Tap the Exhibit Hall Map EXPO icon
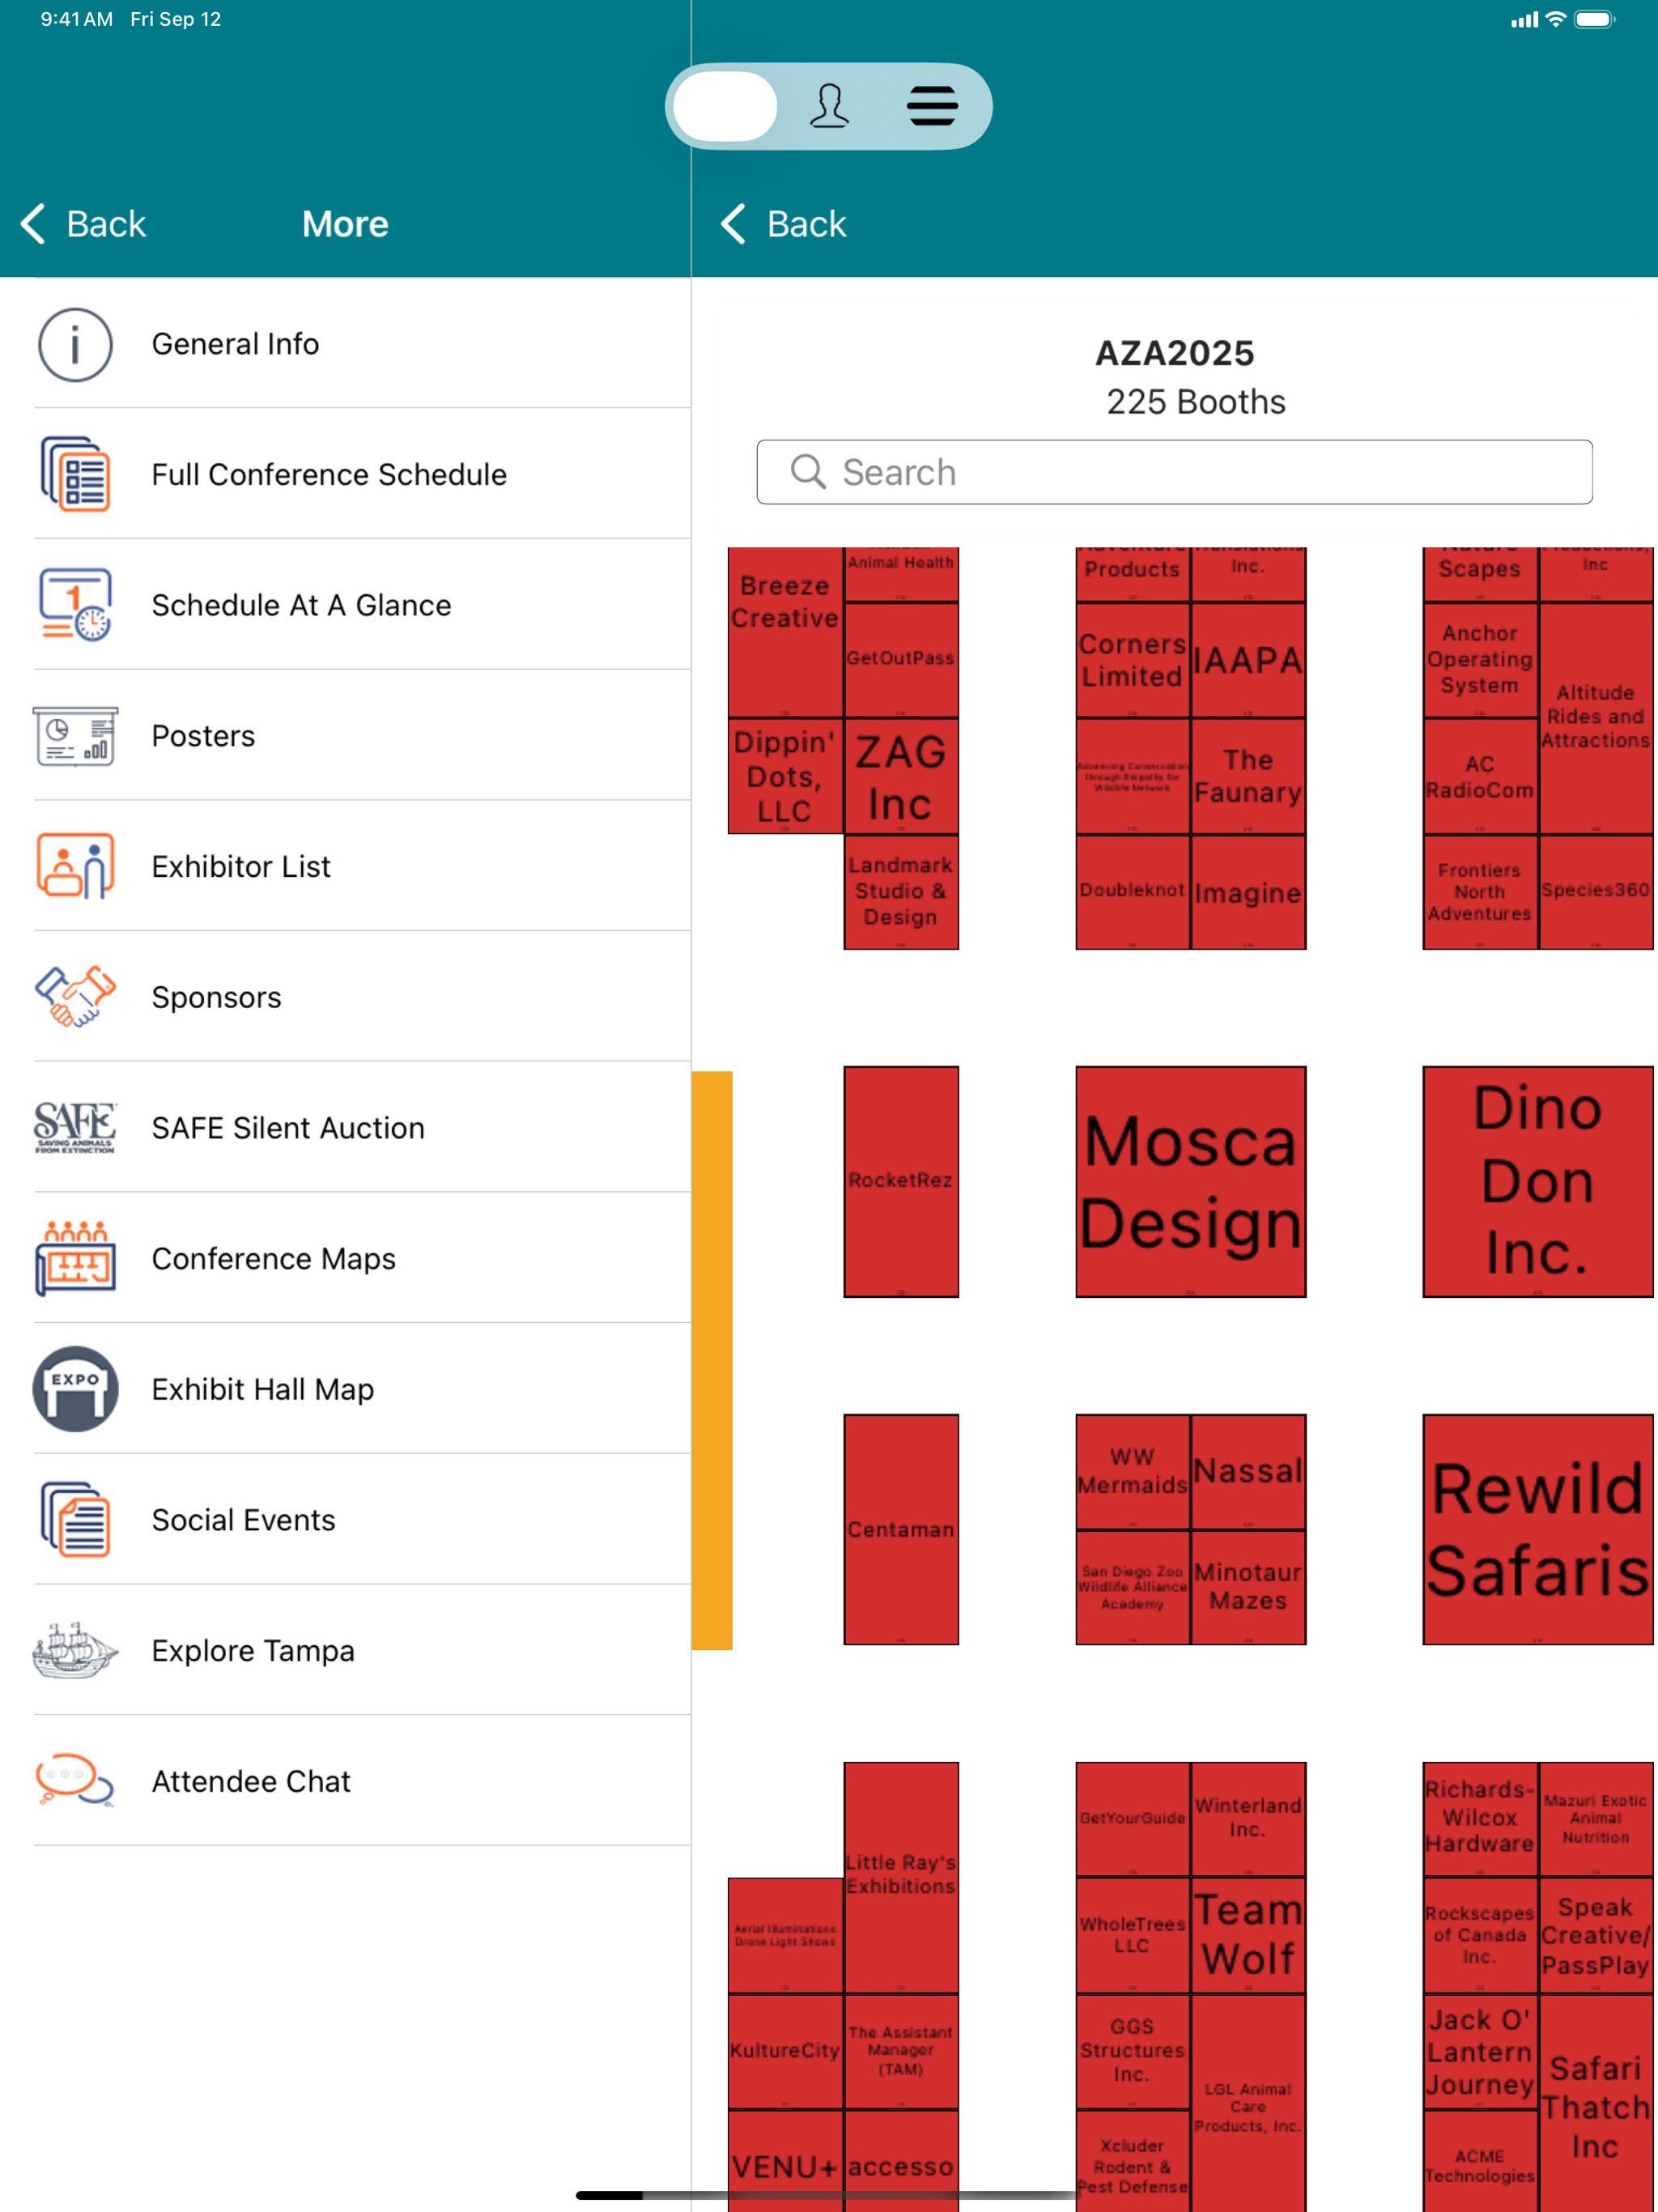Screen dimensions: 1658x2212 75,1389
